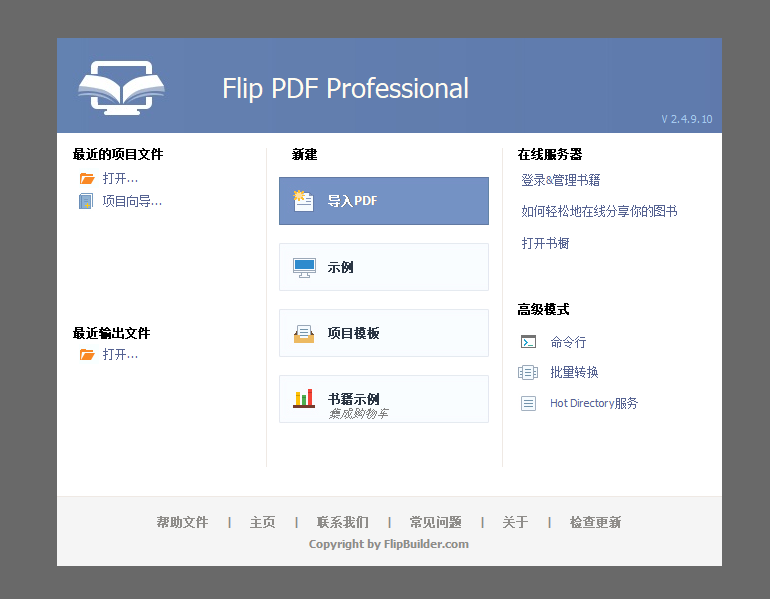Click the Hot Directory服务 list icon

[x=528, y=404]
